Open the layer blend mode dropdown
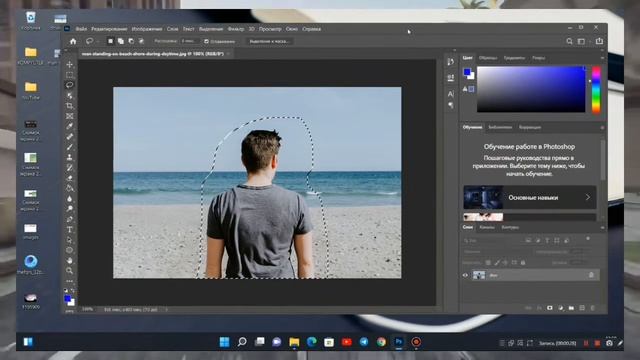The height and width of the screenshot is (360, 640). pos(496,252)
